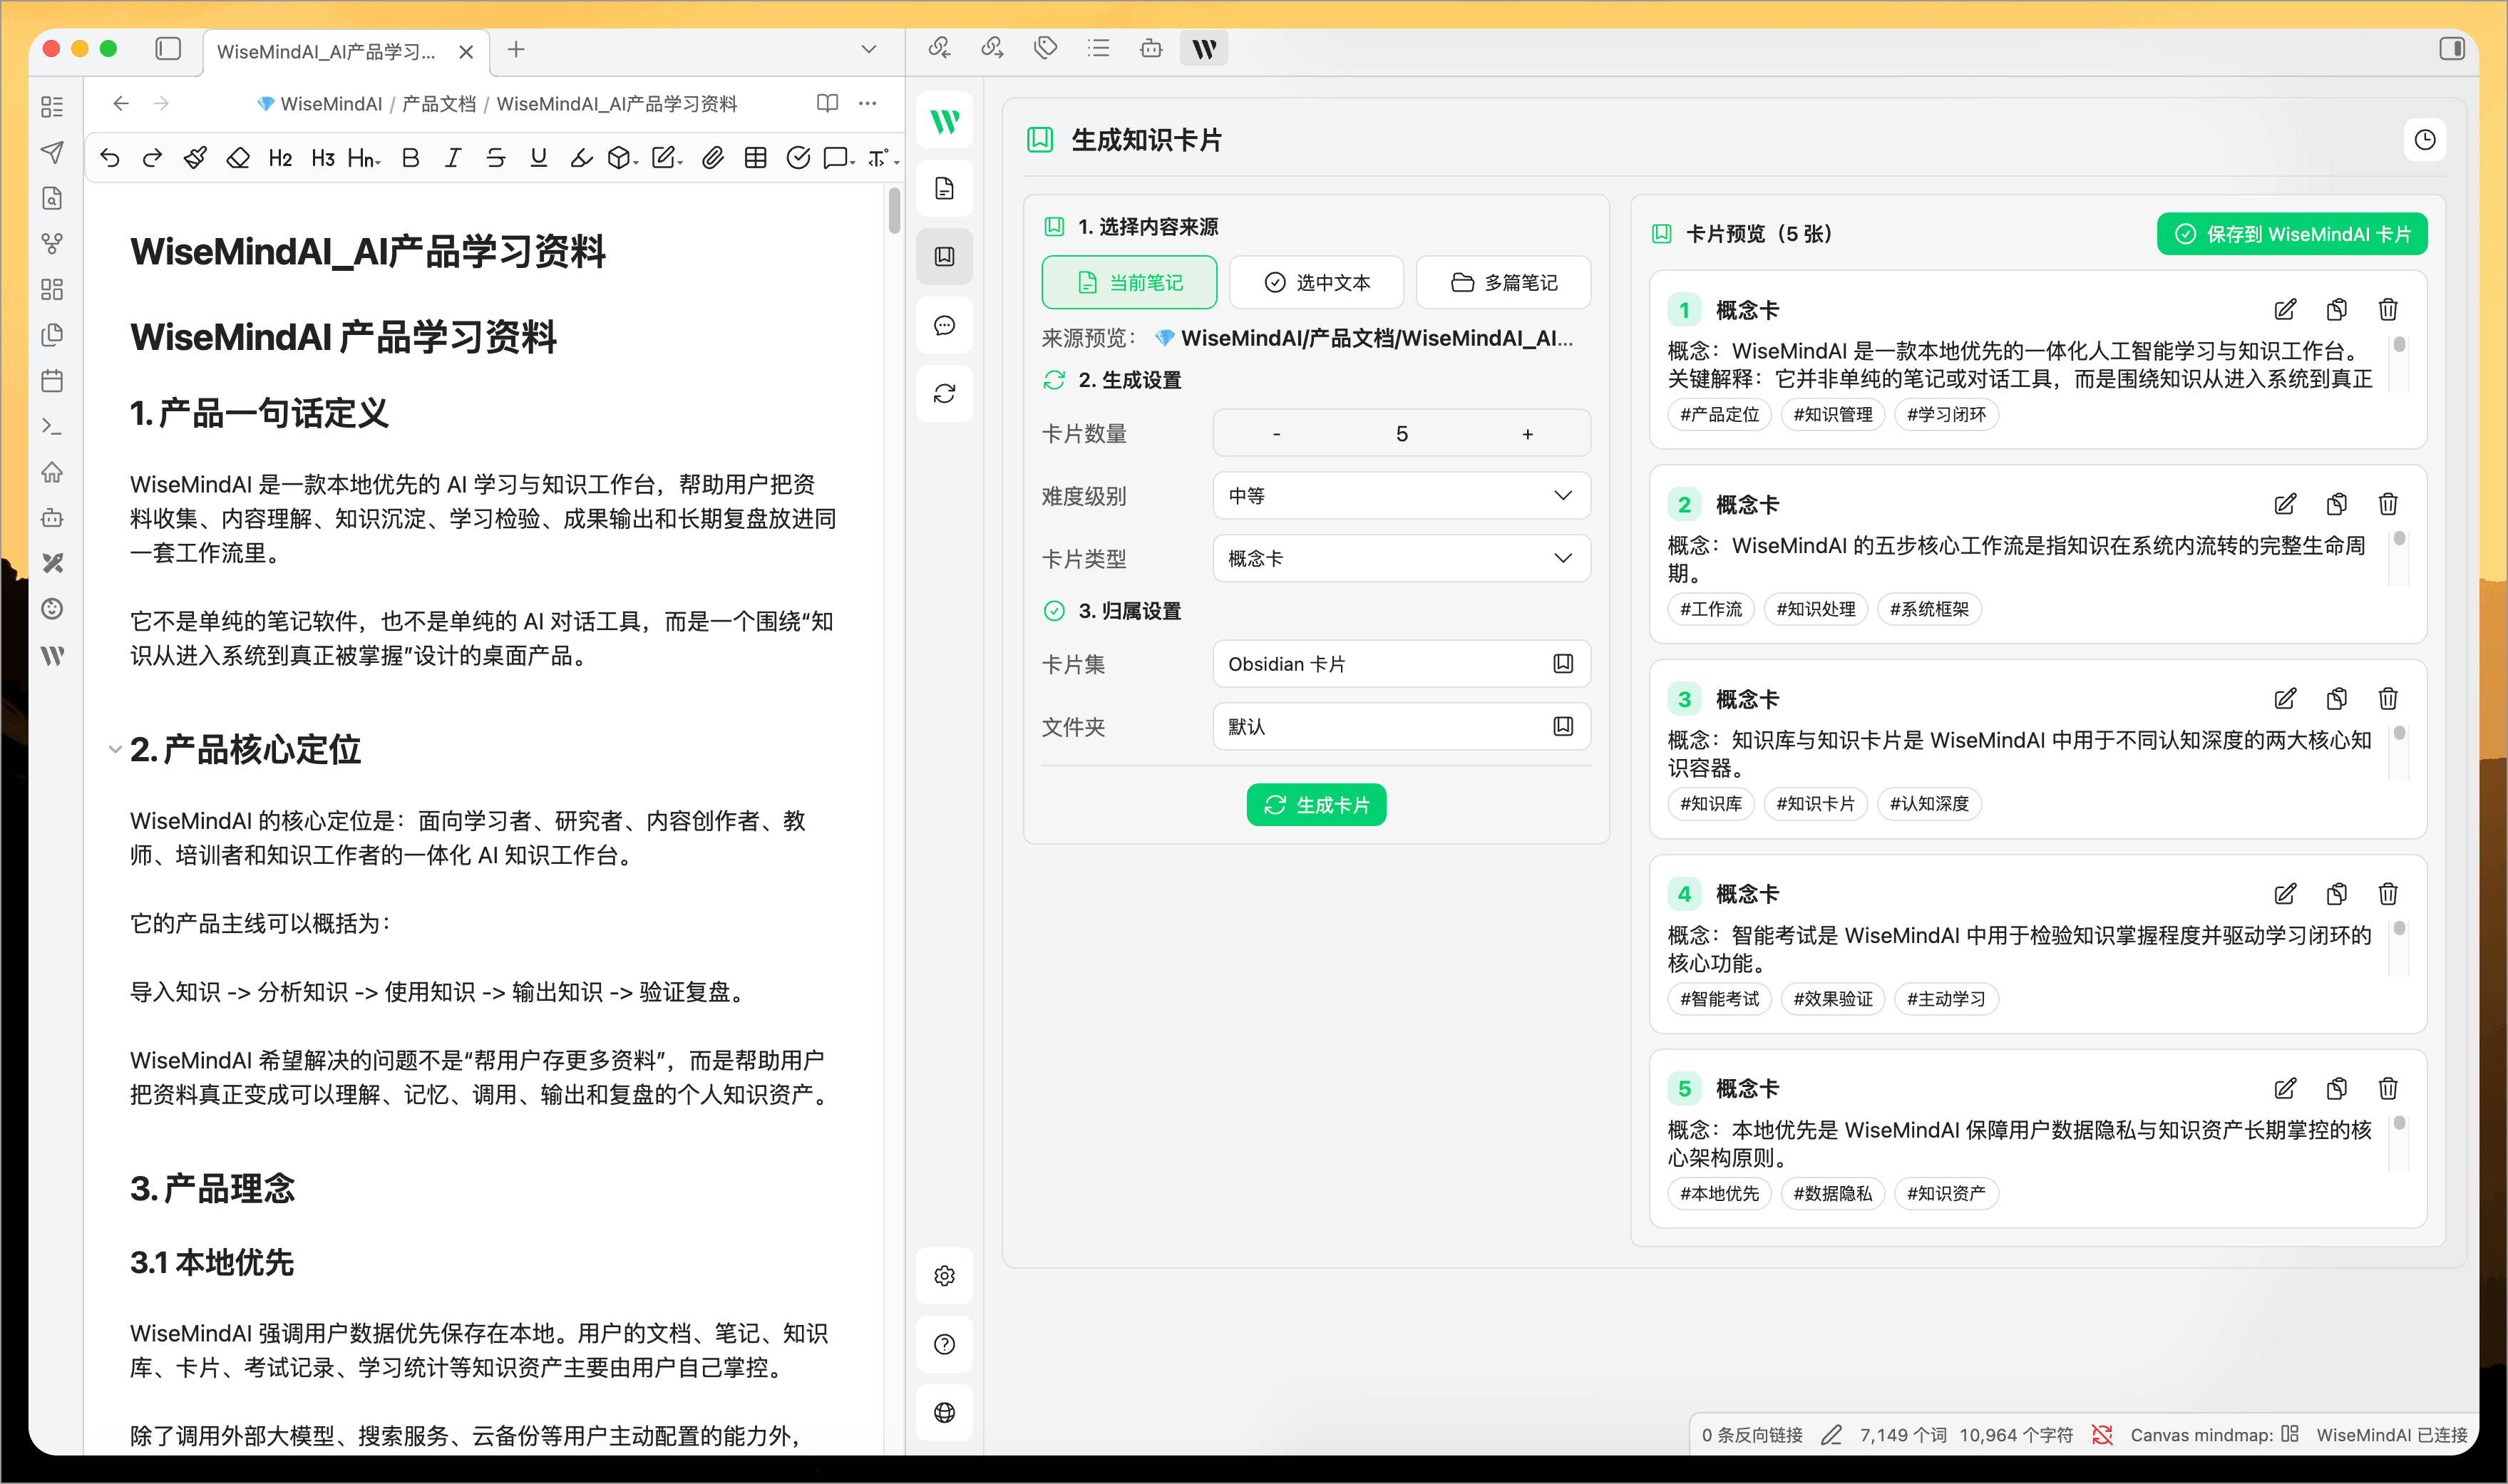Close the WiseMindAI_AI产品学习 tab
This screenshot has width=2508, height=1484.
[x=466, y=52]
